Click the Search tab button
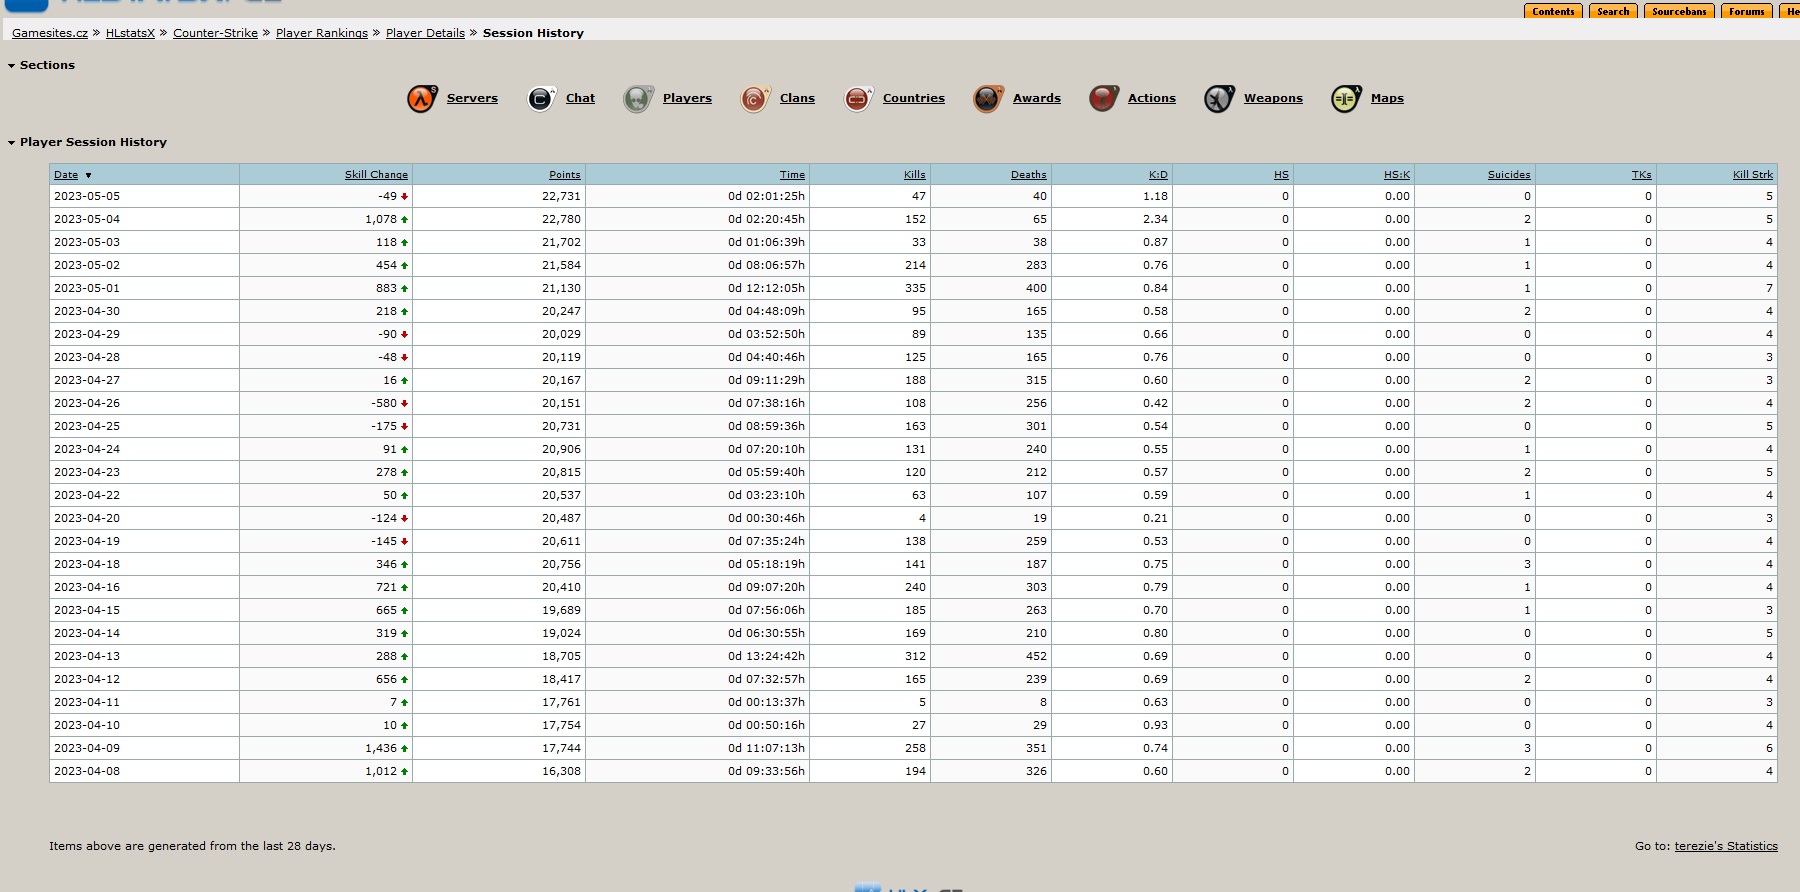The height and width of the screenshot is (892, 1800). (x=1613, y=12)
